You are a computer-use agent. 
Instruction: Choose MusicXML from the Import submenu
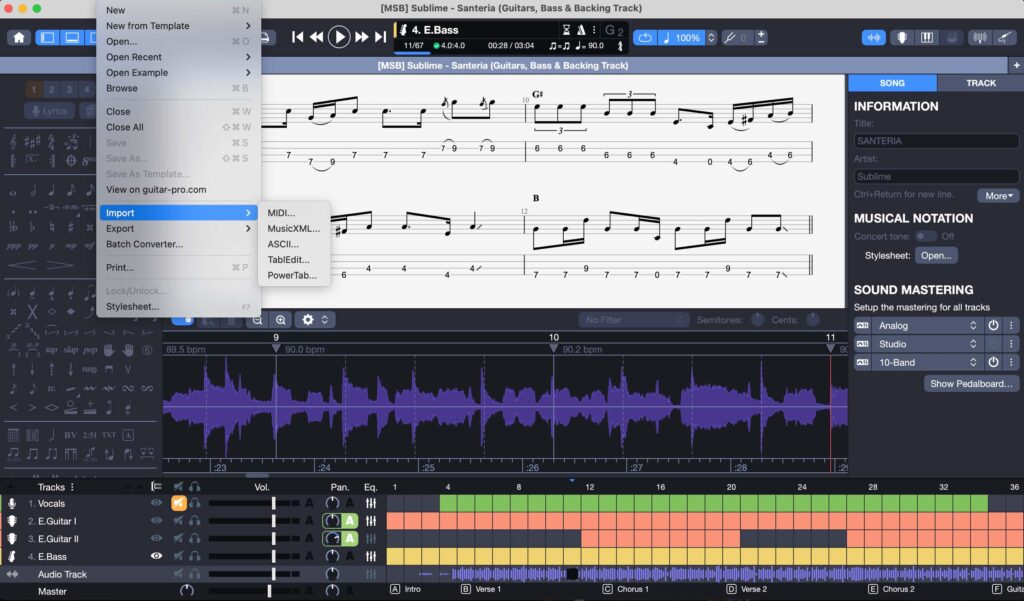[x=293, y=228]
